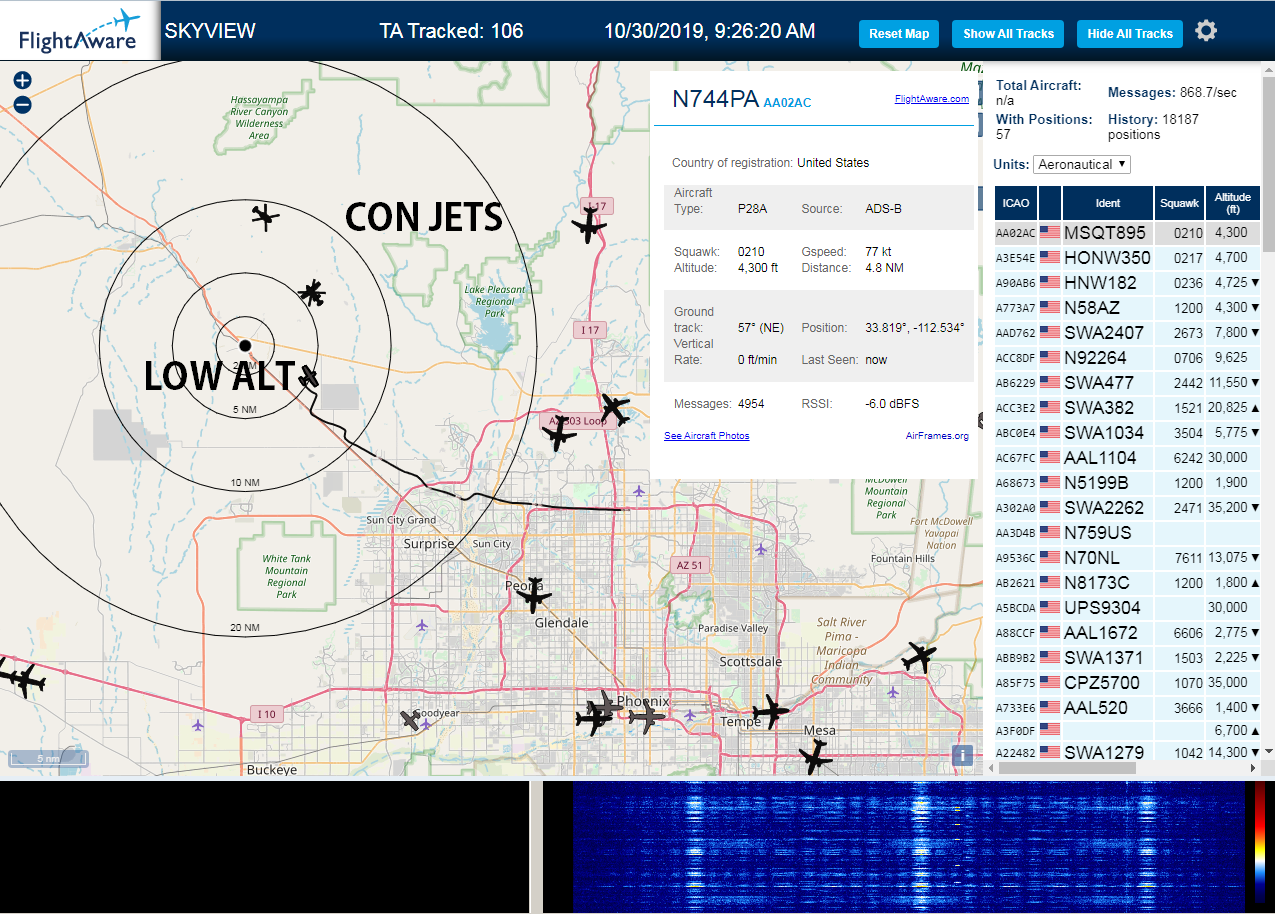Click US flag in SWA2407 row

coord(1050,332)
